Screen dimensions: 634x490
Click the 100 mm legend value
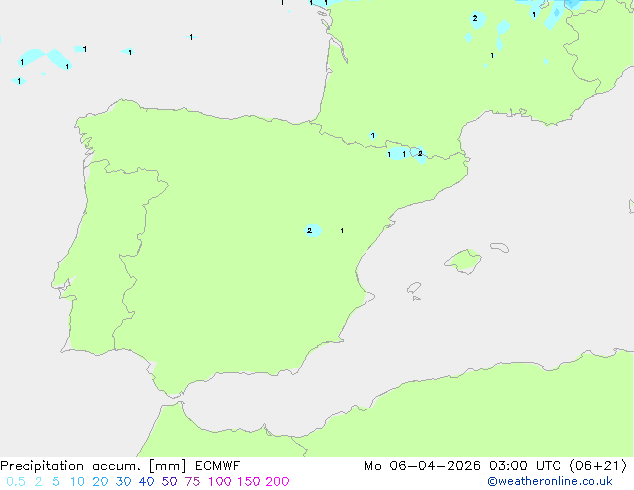pyautogui.click(x=220, y=482)
